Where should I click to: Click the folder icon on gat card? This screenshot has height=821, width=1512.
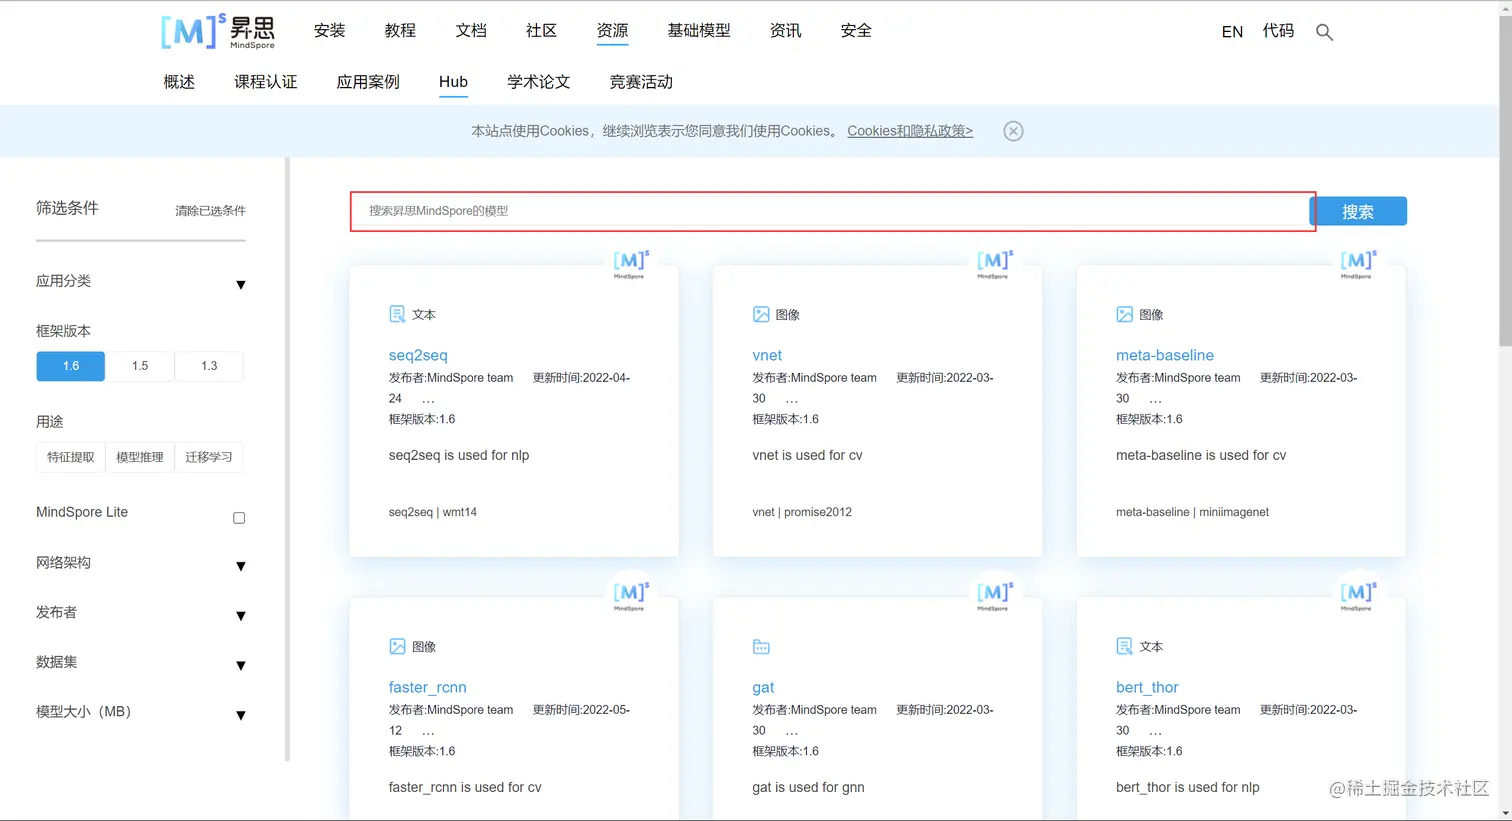click(x=761, y=647)
